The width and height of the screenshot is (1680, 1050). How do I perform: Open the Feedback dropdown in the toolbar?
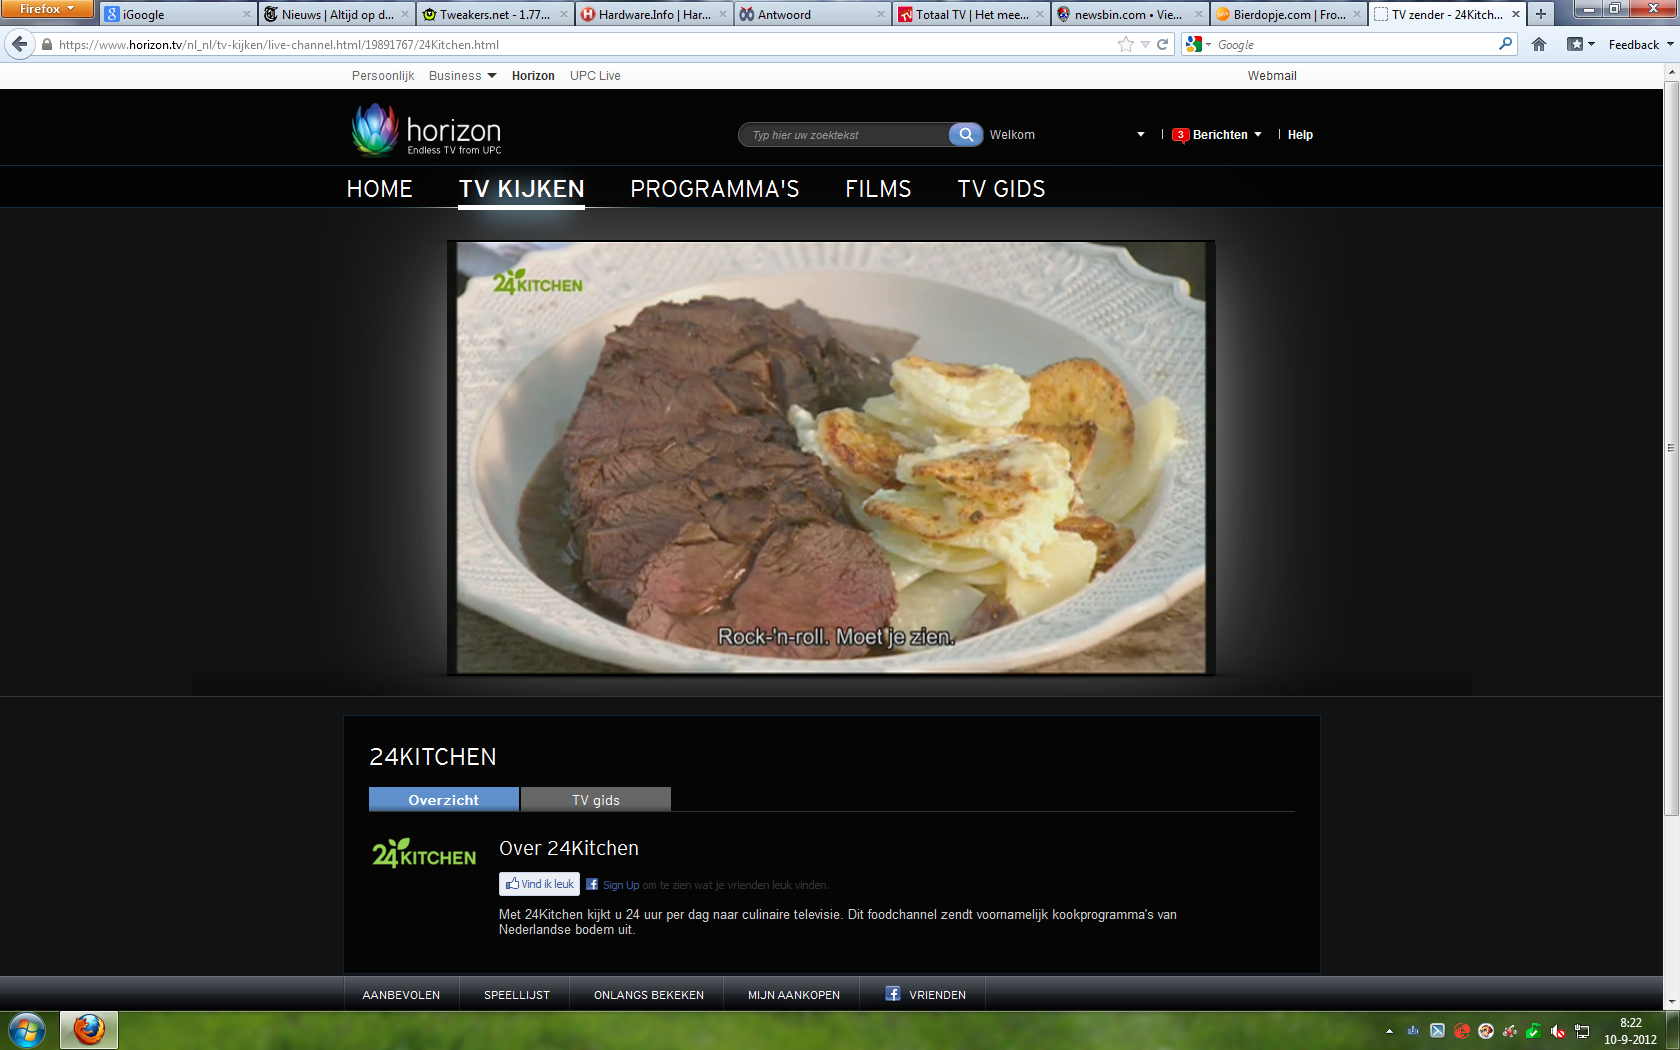click(1641, 45)
